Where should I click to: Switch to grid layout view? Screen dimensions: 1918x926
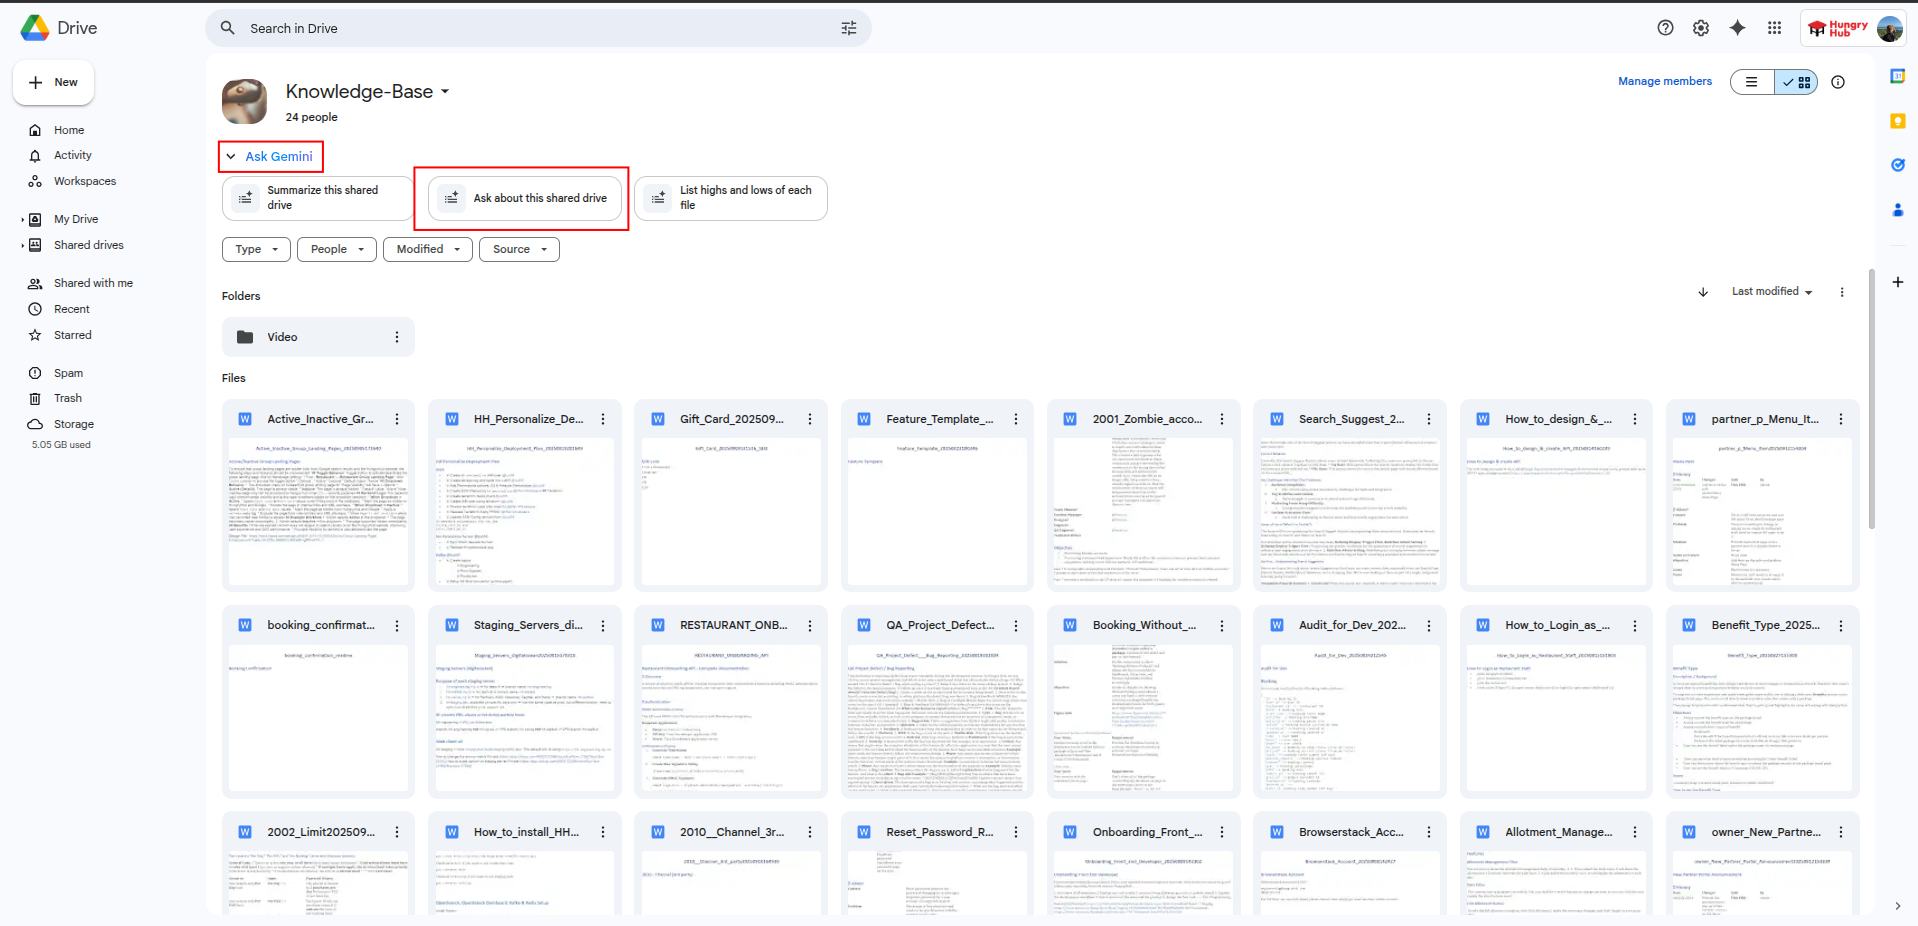coord(1797,82)
